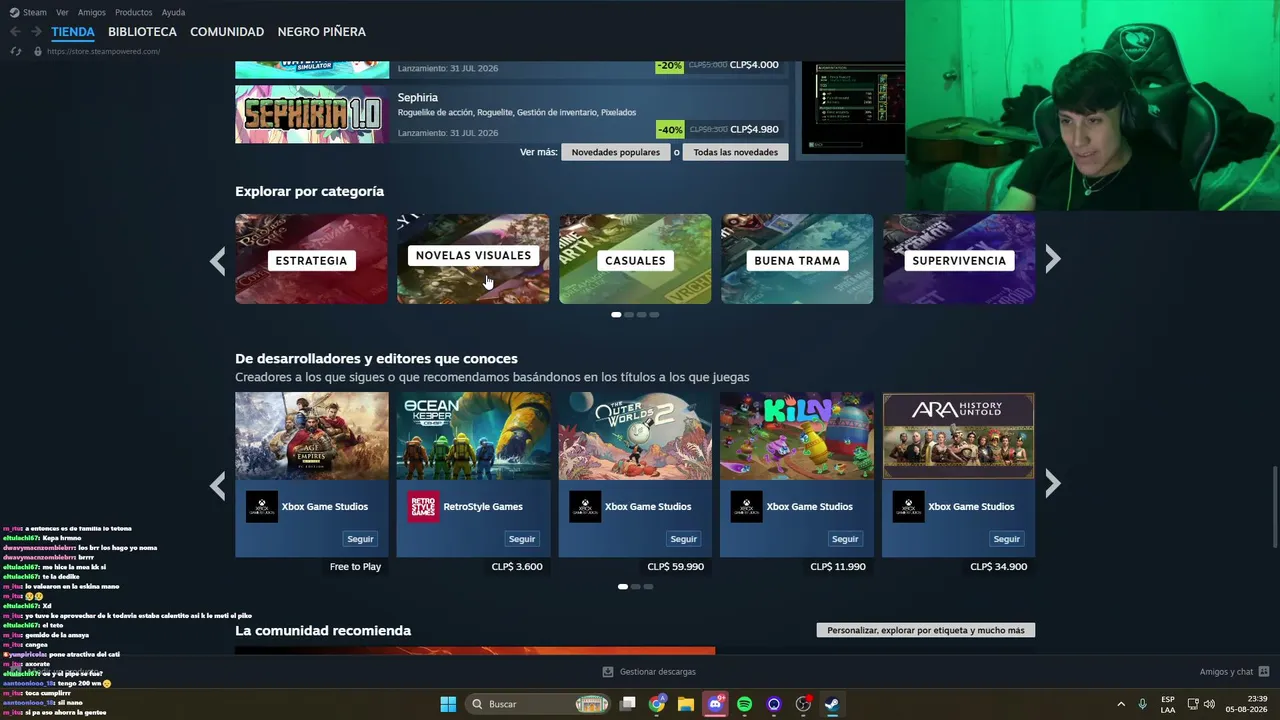This screenshot has width=1280, height=720.
Task: Open Task View on the taskbar
Action: click(628, 704)
